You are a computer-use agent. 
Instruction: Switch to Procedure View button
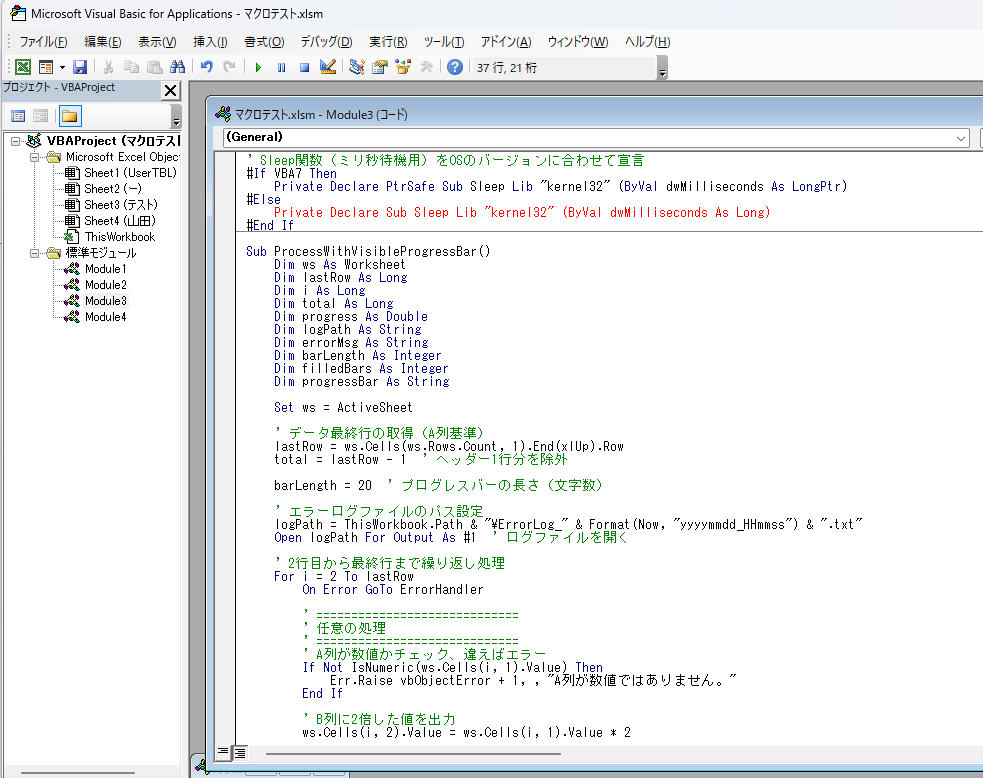click(x=223, y=751)
